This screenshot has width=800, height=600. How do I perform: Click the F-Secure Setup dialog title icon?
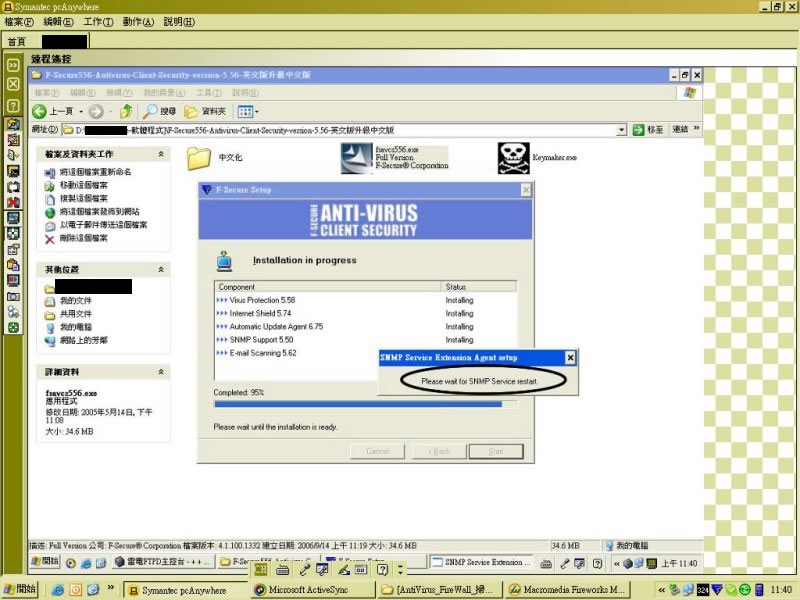[207, 190]
